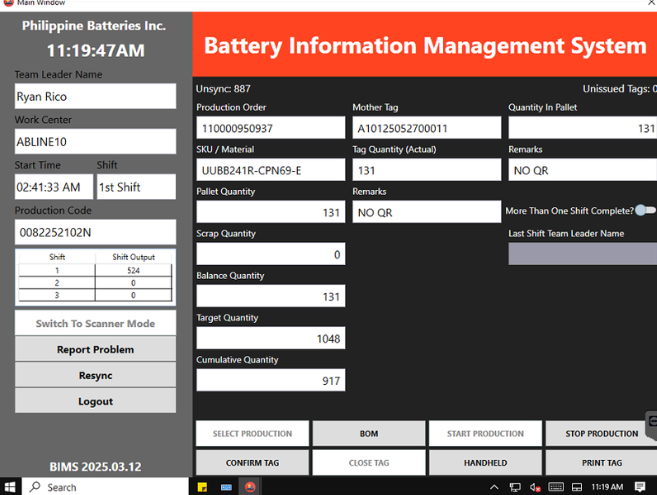657x495 pixels.
Task: Click the Windows taskbar Search box
Action: 105,487
